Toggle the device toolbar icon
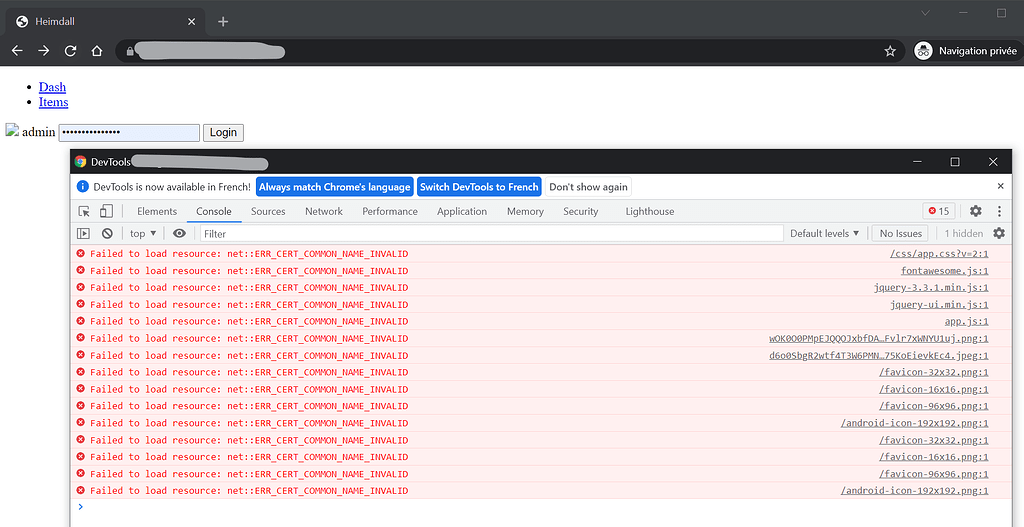Viewport: 1024px width, 527px height. coord(106,211)
